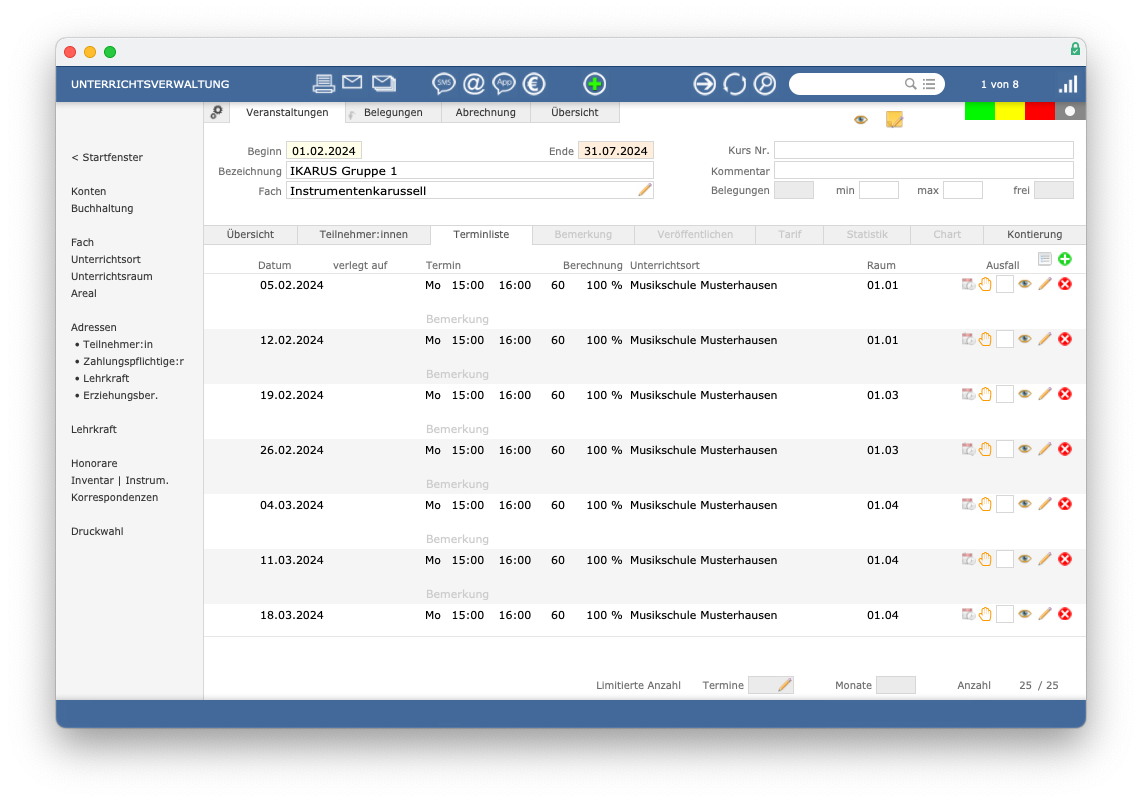Click the calendar icon on 26.02.2024 row

tap(968, 449)
